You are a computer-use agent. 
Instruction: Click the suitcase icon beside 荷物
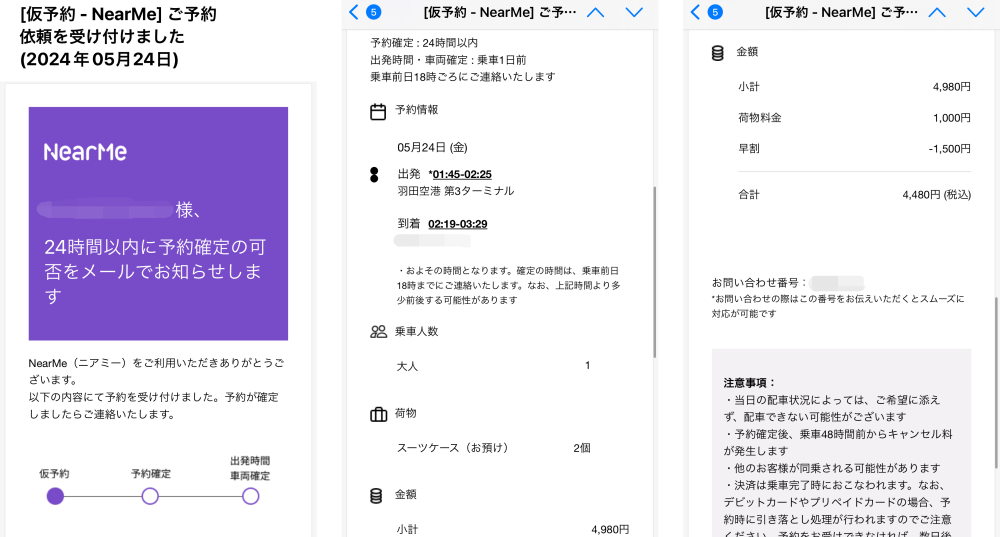378,415
